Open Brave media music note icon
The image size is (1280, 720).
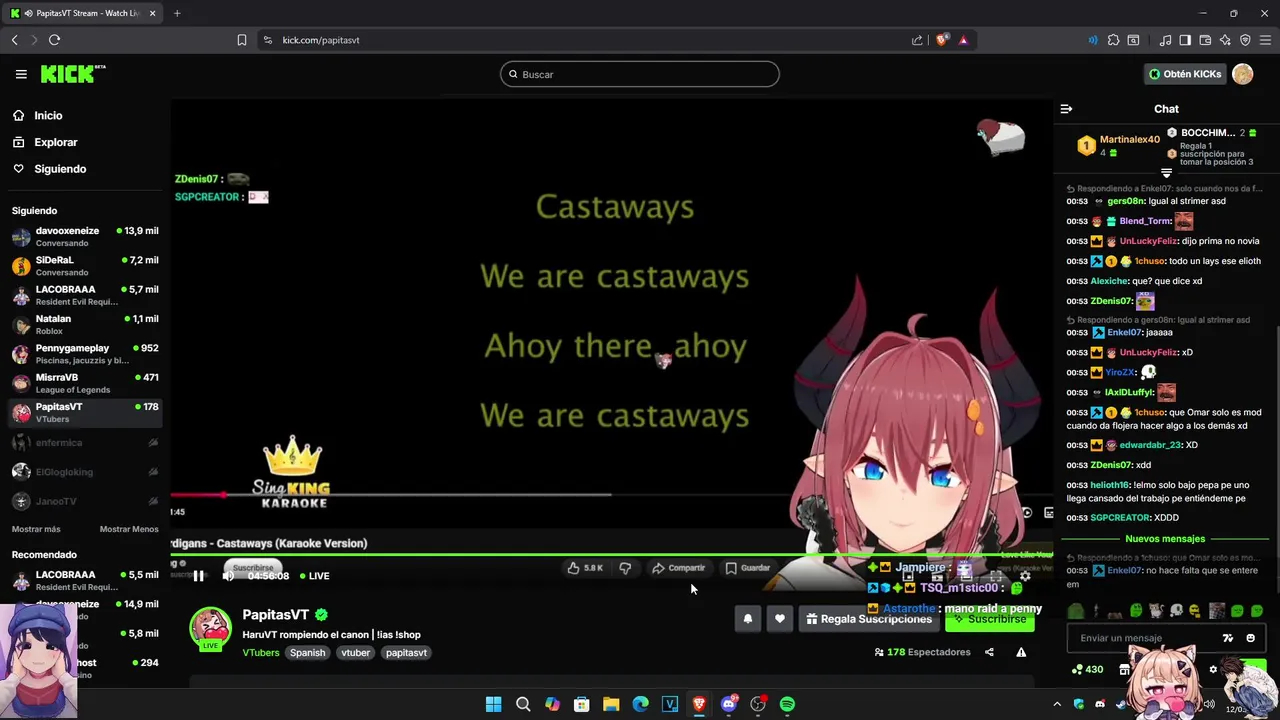coord(1165,40)
